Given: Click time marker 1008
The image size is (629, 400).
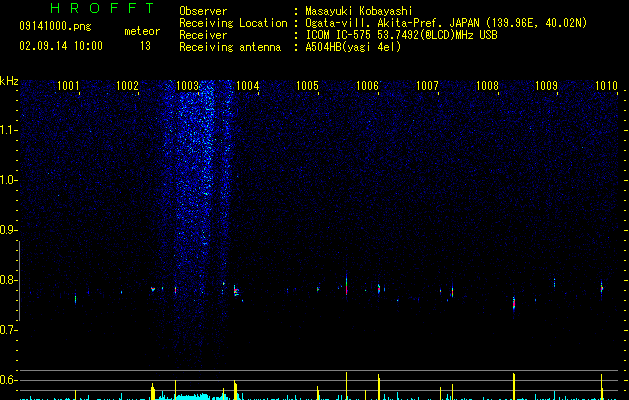Looking at the screenshot, I should [487, 85].
